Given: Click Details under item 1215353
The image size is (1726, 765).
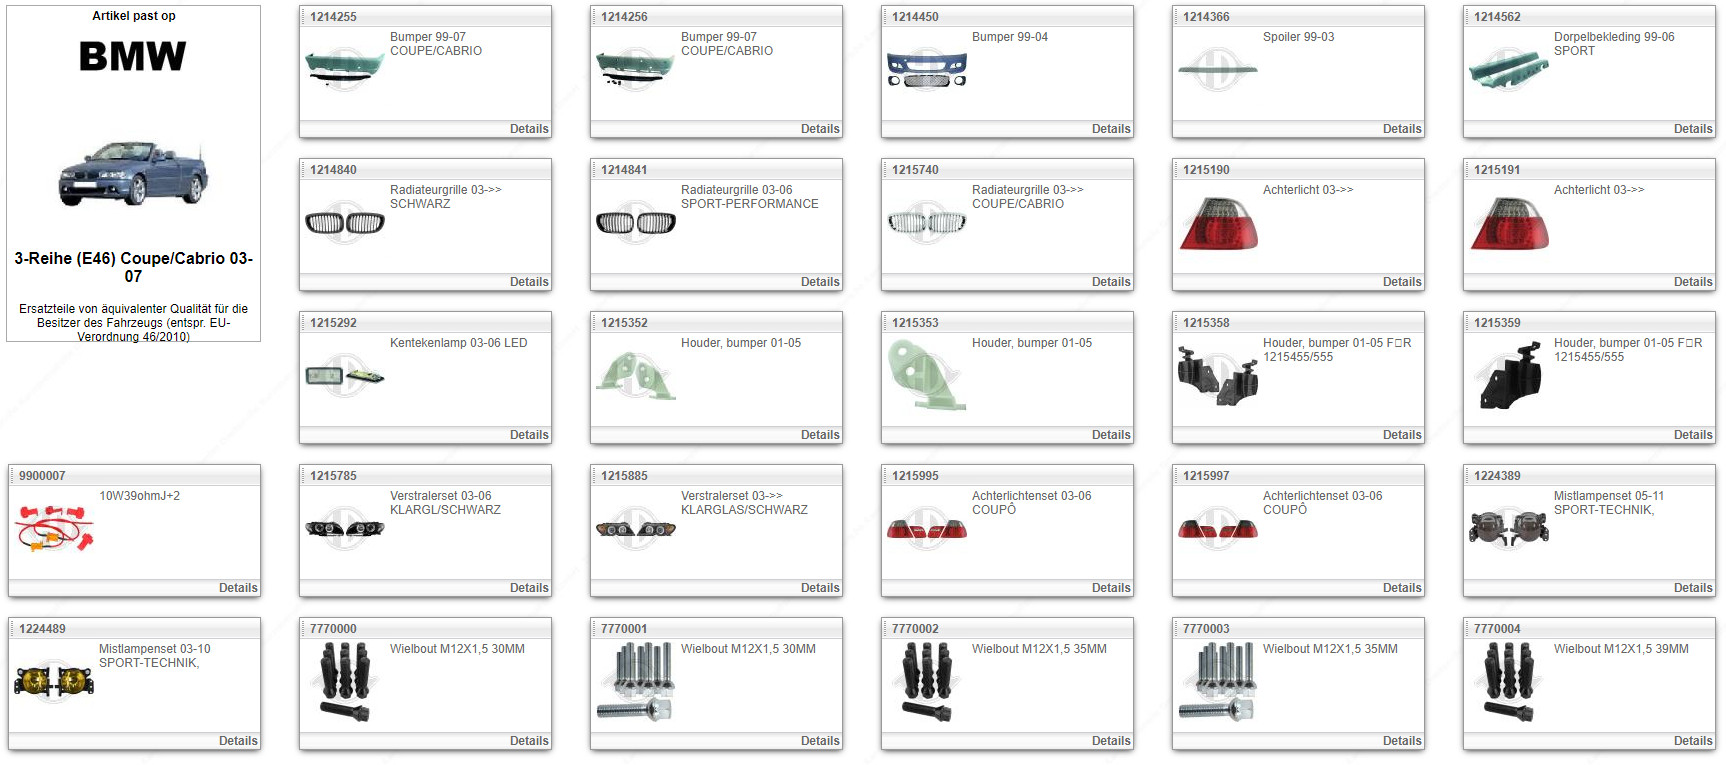Looking at the screenshot, I should point(1111,435).
